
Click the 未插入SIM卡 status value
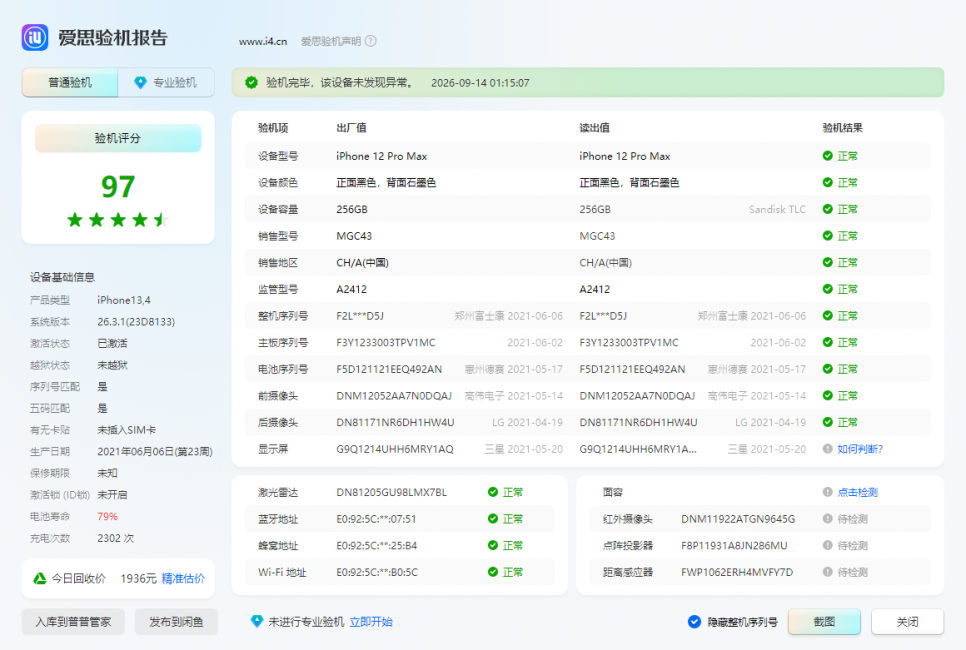coord(126,430)
